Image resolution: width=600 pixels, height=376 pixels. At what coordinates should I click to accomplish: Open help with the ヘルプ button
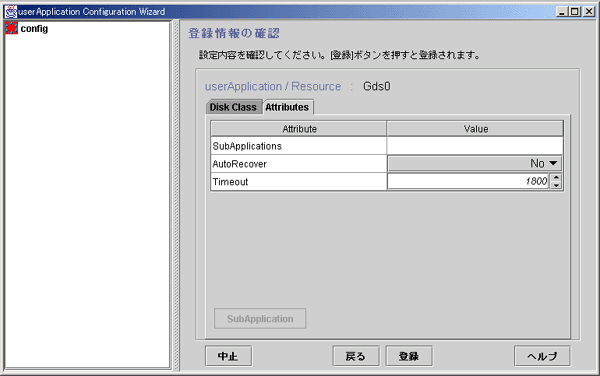click(x=542, y=356)
